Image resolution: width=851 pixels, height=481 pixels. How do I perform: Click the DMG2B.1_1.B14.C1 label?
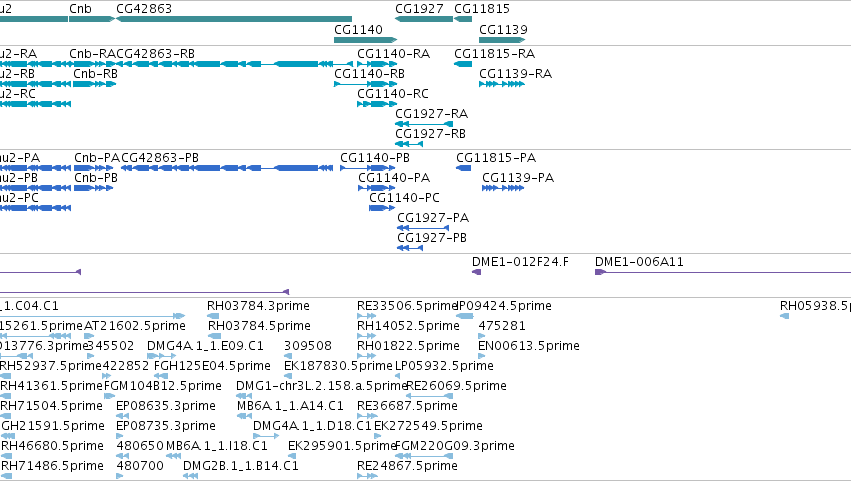[x=240, y=467]
